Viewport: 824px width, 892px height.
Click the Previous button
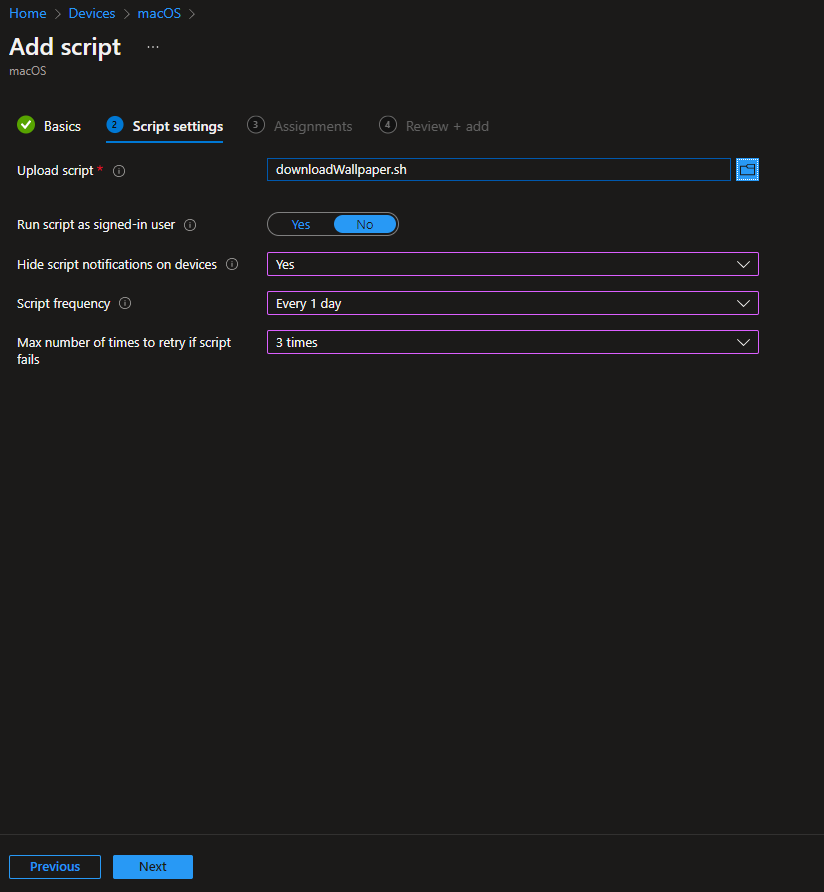tap(55, 866)
